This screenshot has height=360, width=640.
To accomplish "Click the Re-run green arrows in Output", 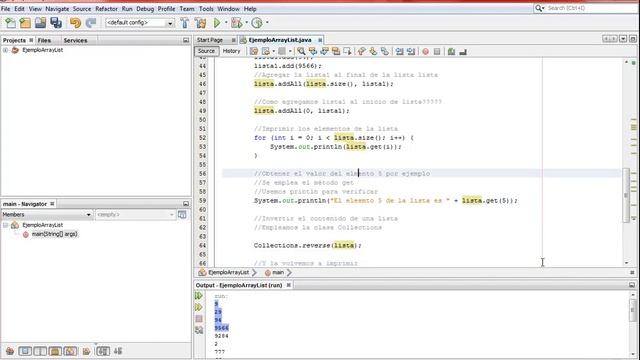I will click(199, 296).
